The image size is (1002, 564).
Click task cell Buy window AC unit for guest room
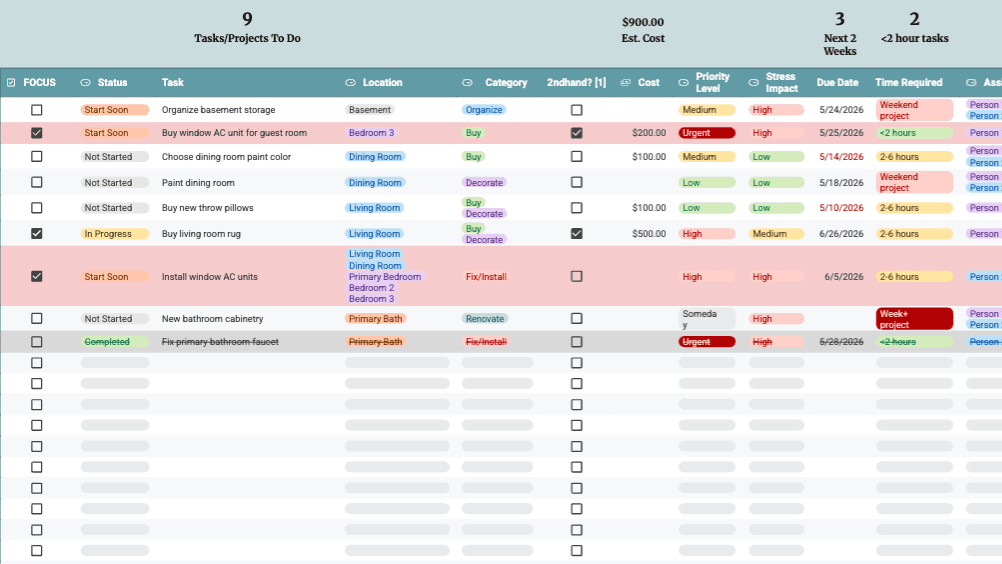click(x=234, y=133)
